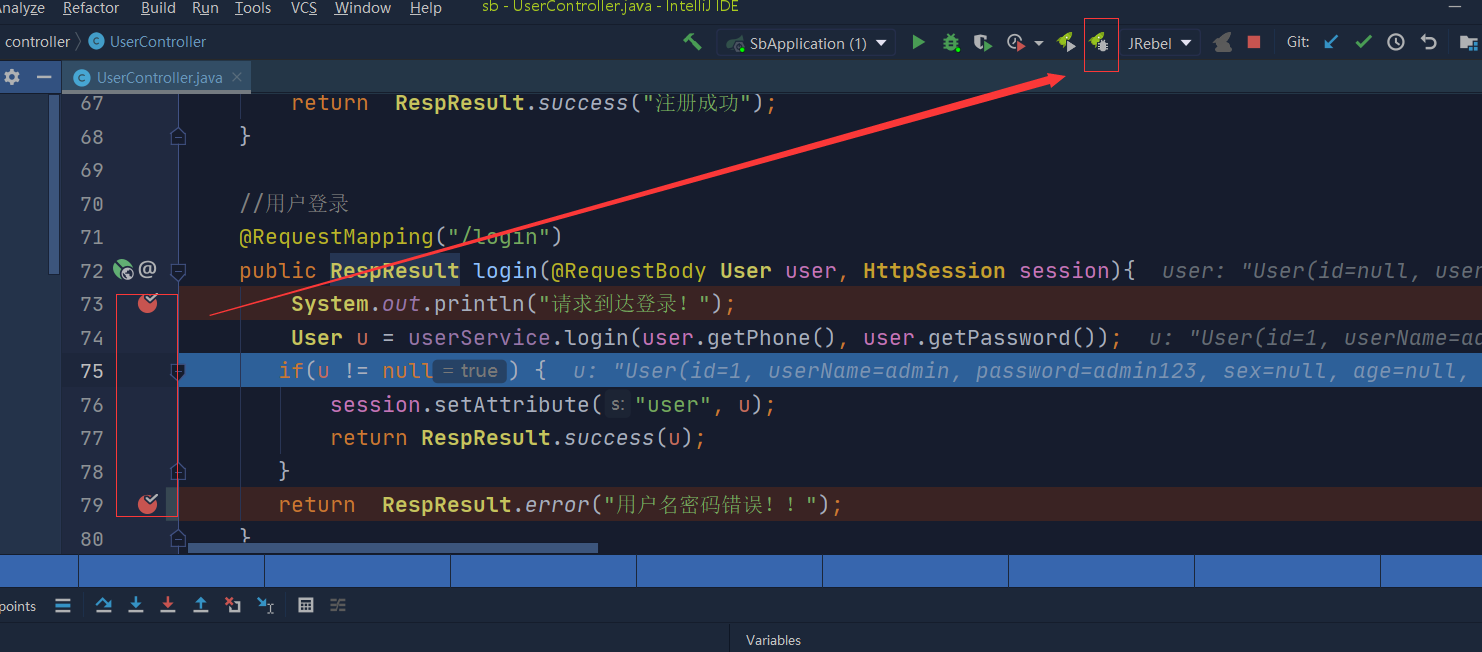Open Git Show History clock icon
This screenshot has width=1482, height=652.
(1396, 42)
